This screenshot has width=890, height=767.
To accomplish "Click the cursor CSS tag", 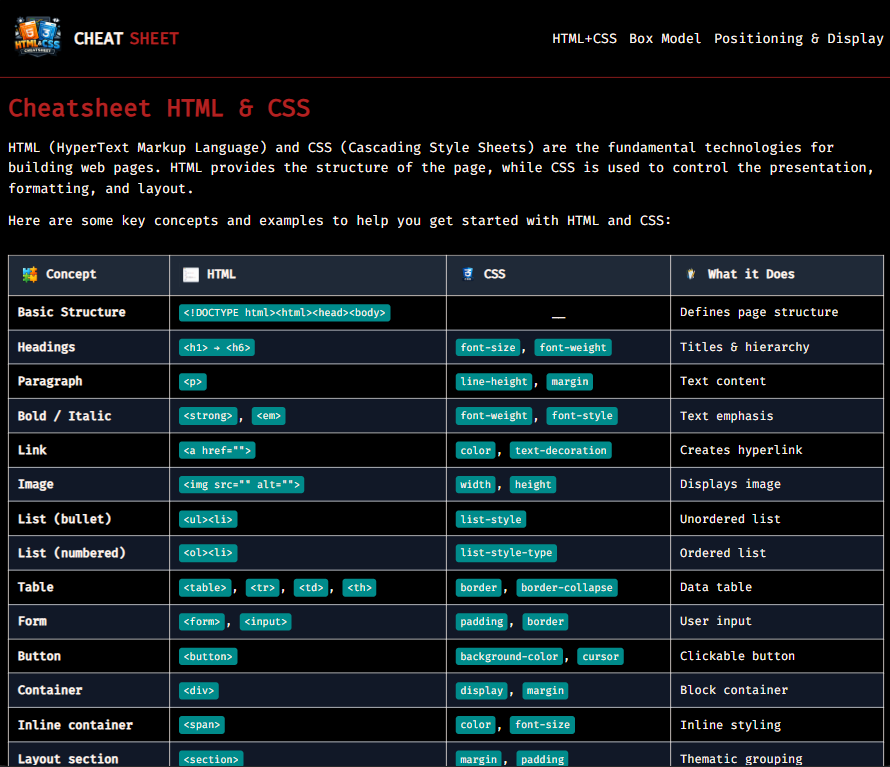I will pyautogui.click(x=601, y=656).
